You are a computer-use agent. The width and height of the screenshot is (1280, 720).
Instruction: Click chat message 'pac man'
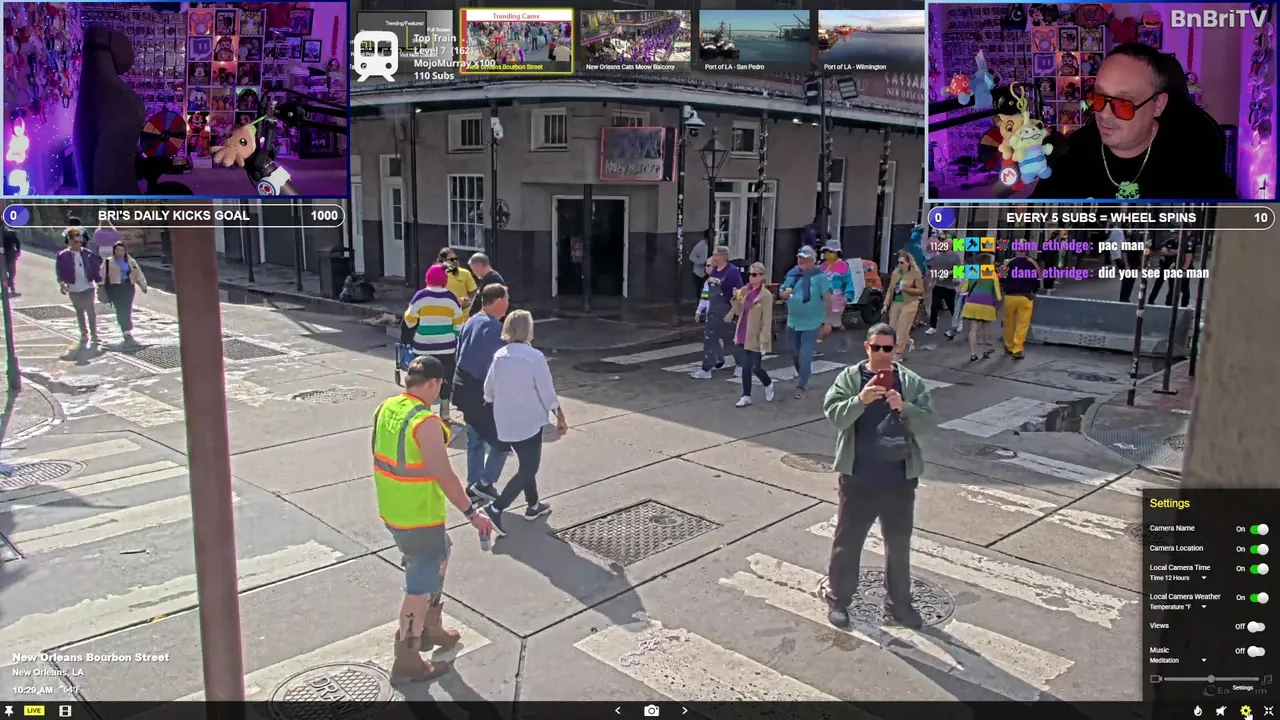[1120, 246]
